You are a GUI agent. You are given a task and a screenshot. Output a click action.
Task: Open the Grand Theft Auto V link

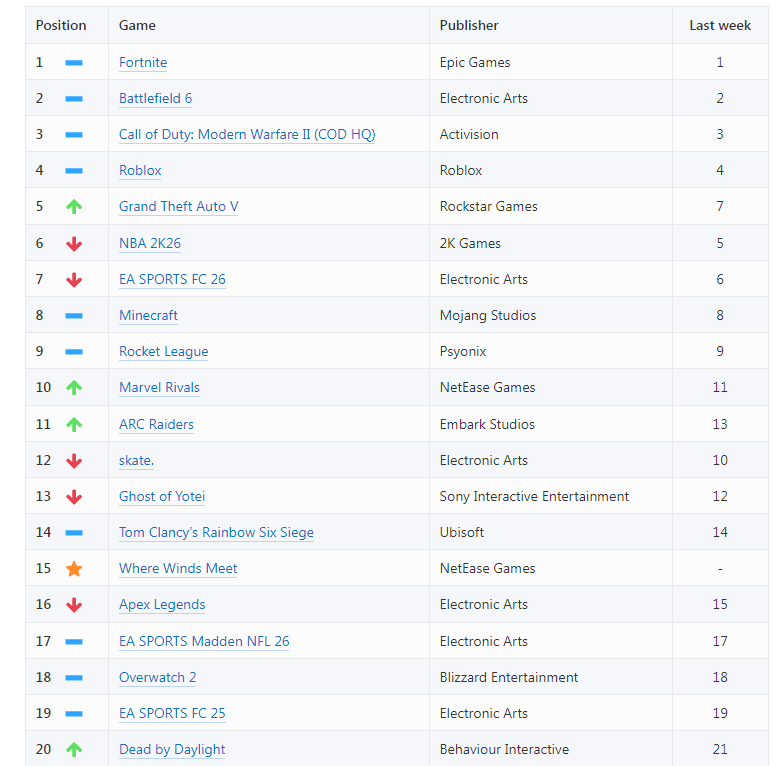click(178, 206)
